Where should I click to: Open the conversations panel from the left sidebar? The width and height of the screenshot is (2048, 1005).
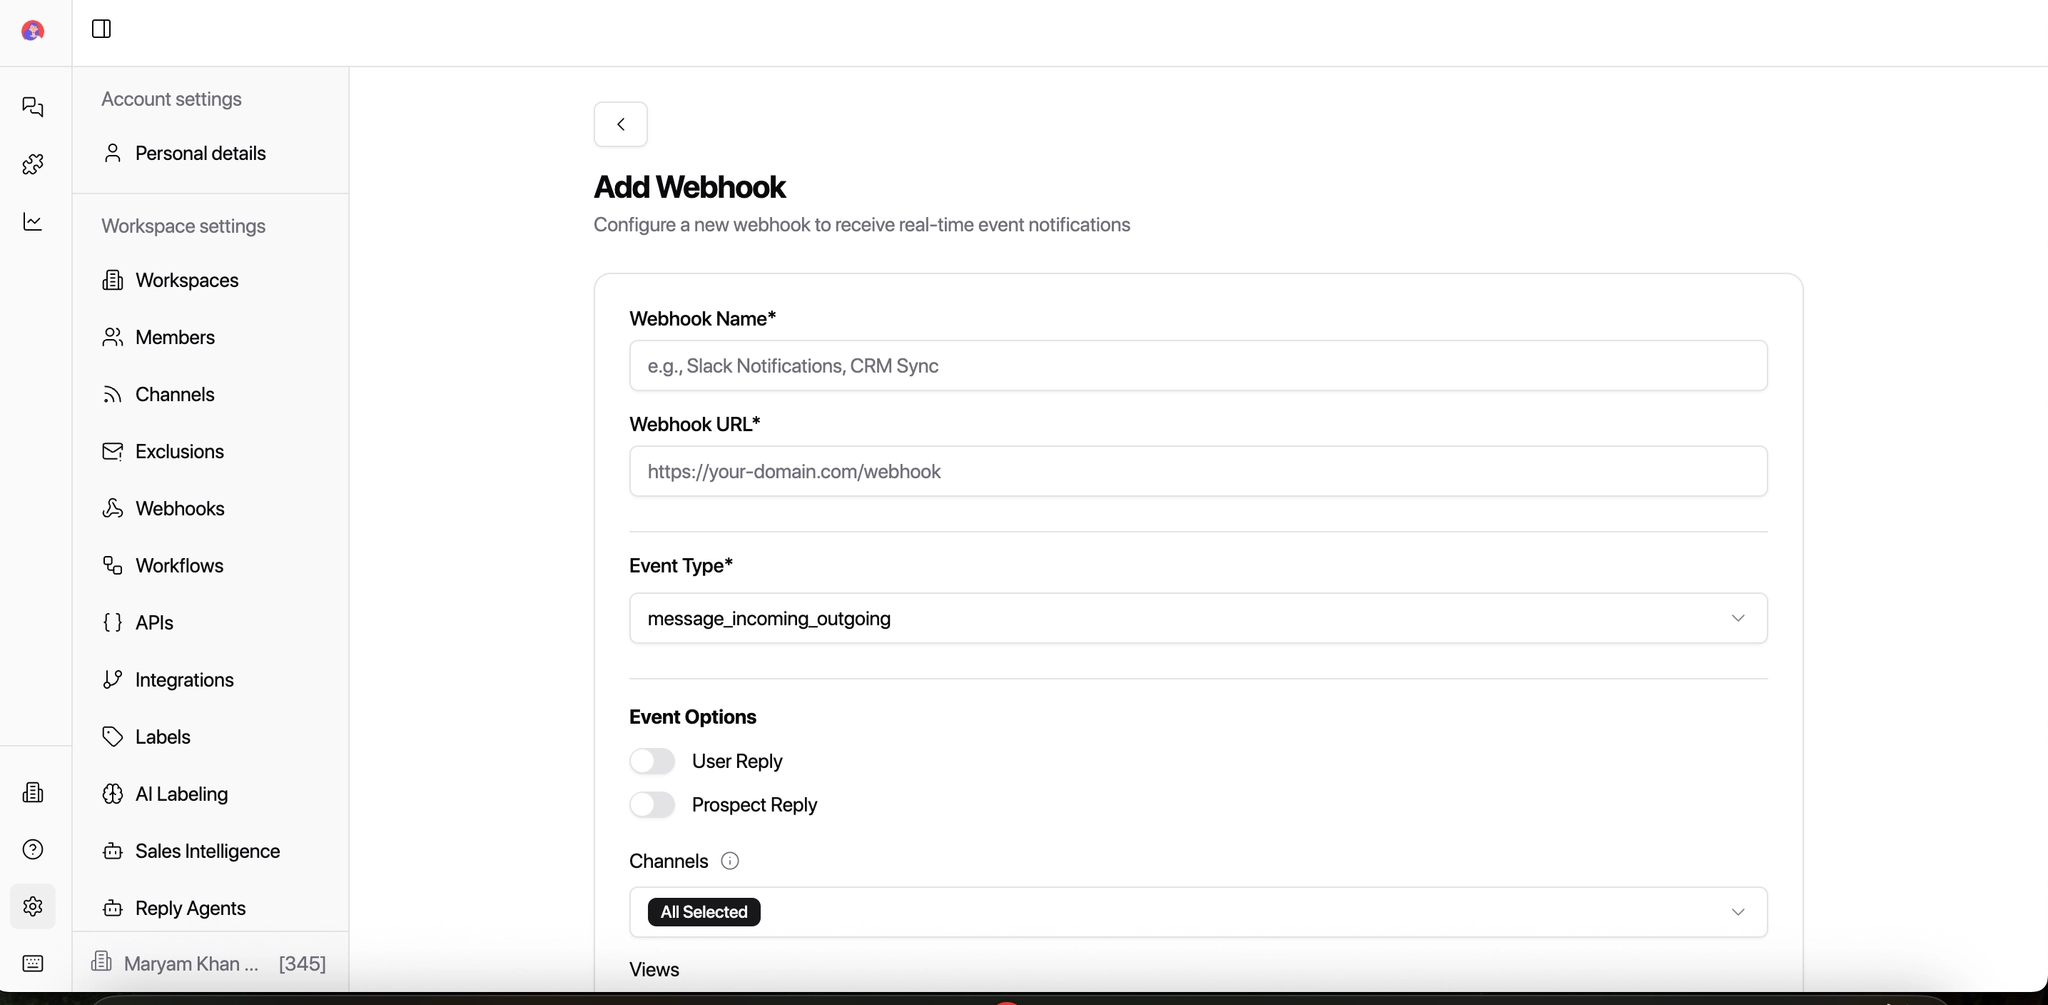[33, 107]
